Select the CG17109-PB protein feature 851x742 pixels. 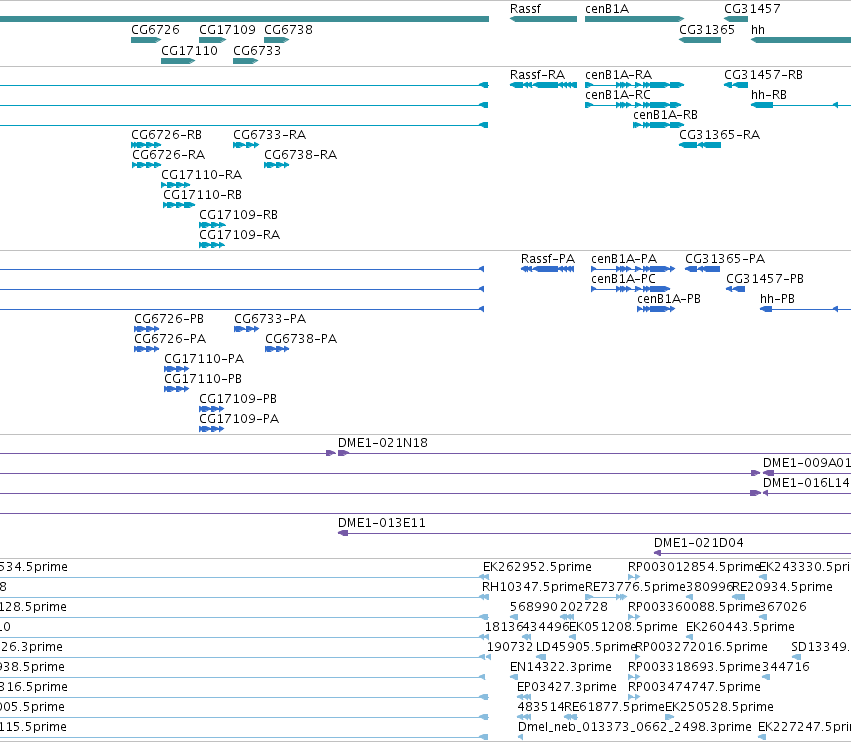point(212,409)
